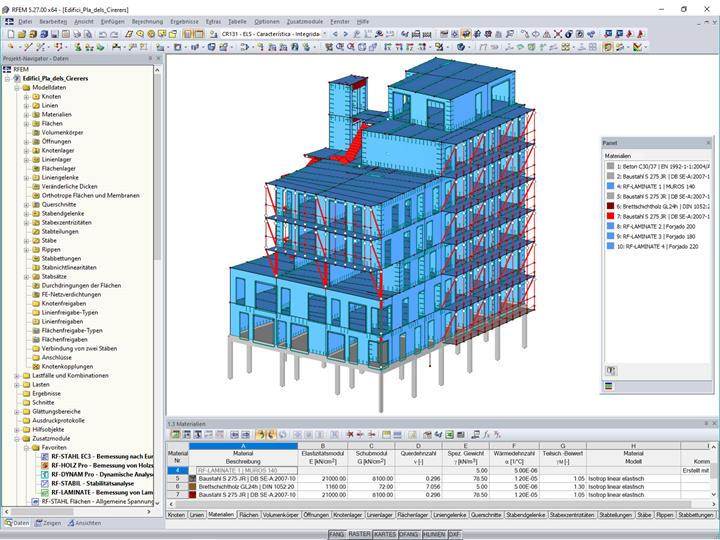The height and width of the screenshot is (540, 720).
Task: Click Beton C30/37 grey color swatch
Action: [610, 166]
